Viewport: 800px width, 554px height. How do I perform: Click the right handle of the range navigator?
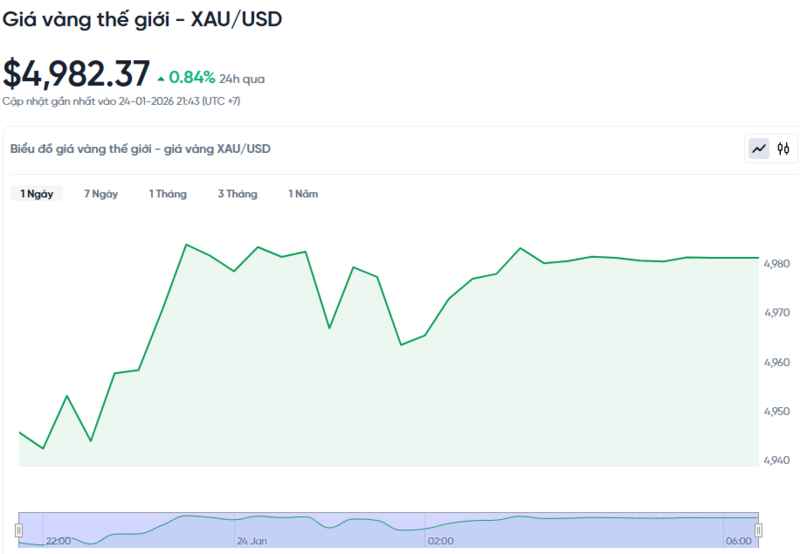758,529
